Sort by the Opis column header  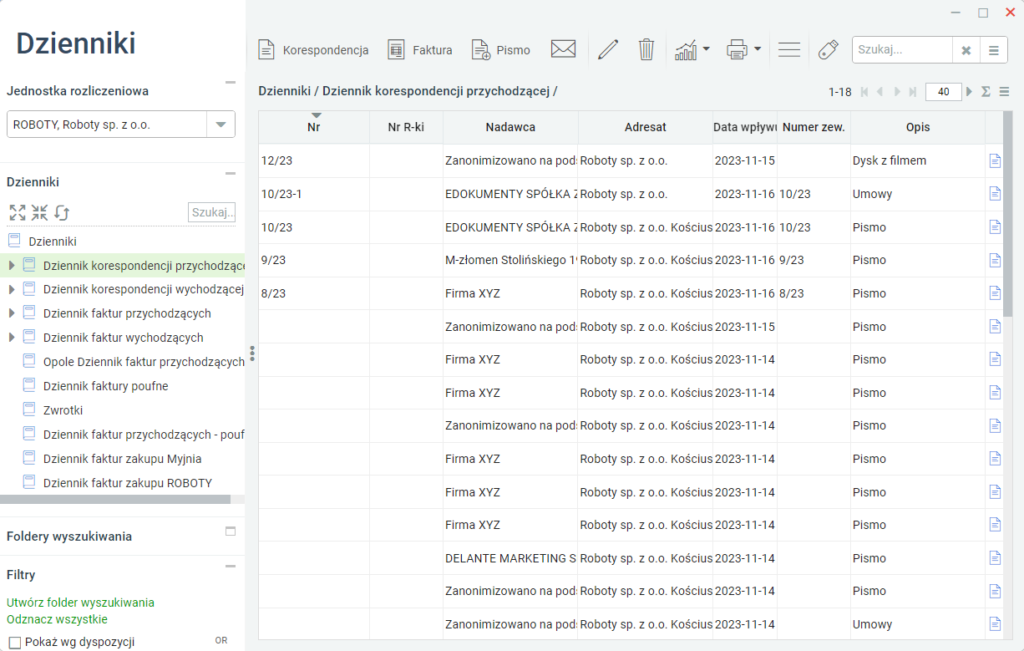(x=918, y=127)
